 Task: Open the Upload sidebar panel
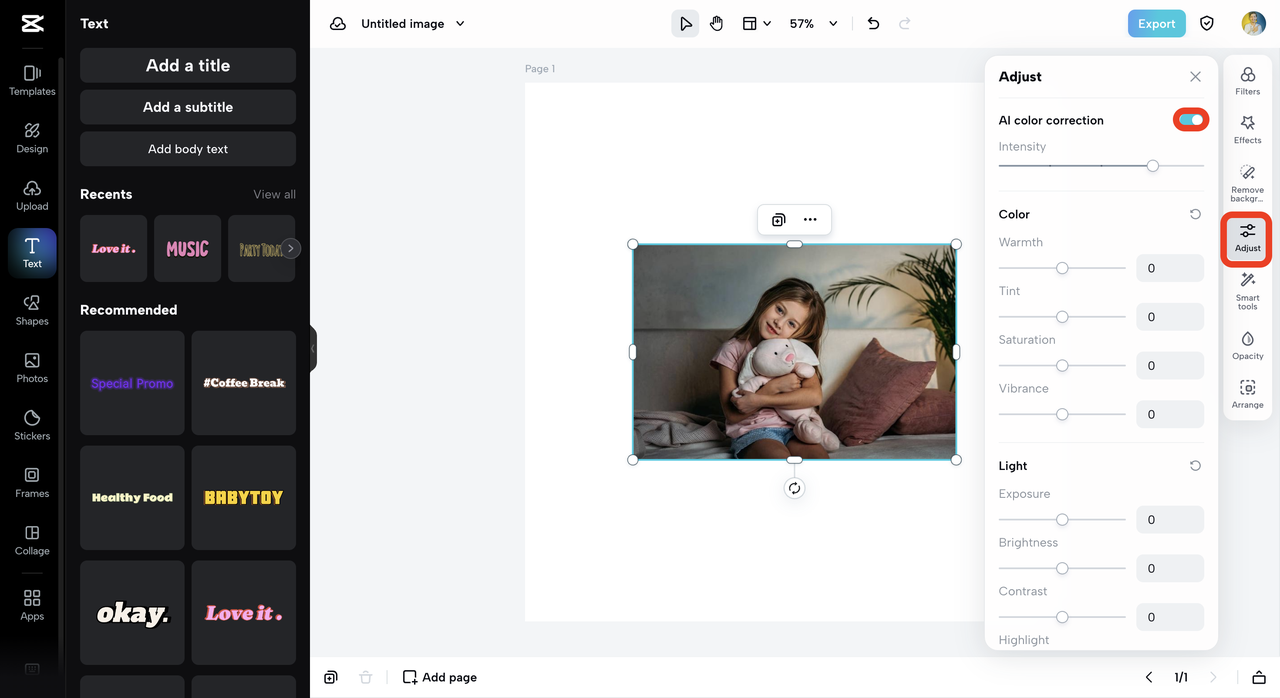click(32, 195)
